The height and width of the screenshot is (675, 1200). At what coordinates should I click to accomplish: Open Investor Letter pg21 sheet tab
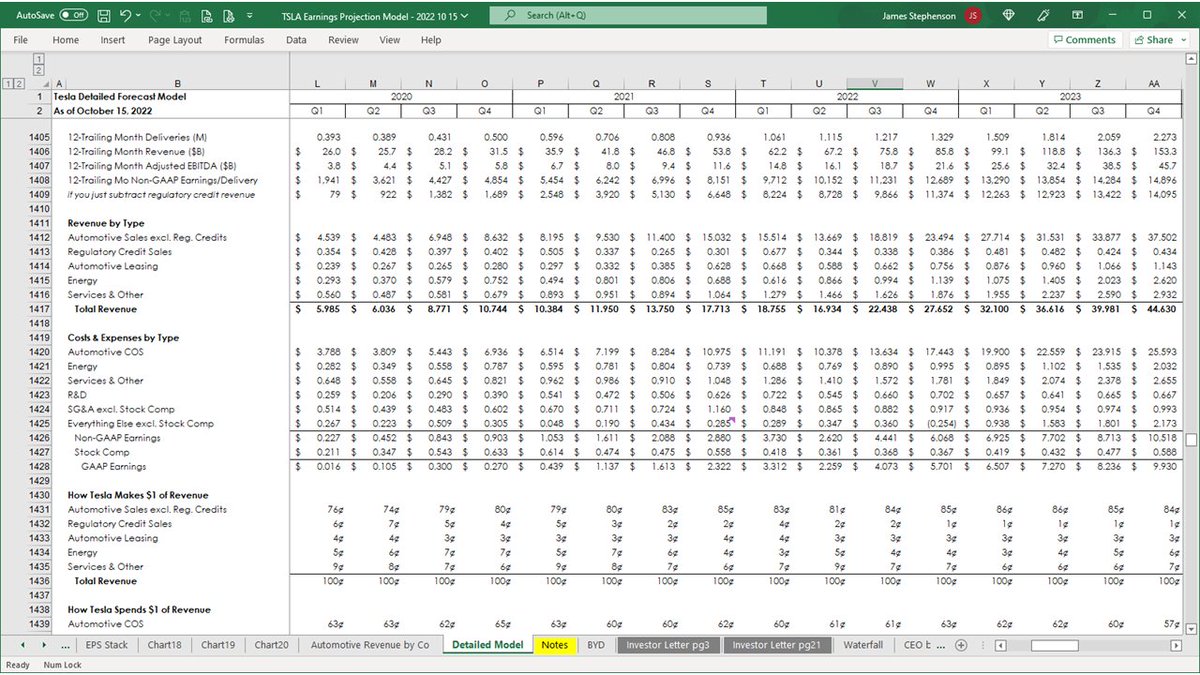click(x=776, y=645)
